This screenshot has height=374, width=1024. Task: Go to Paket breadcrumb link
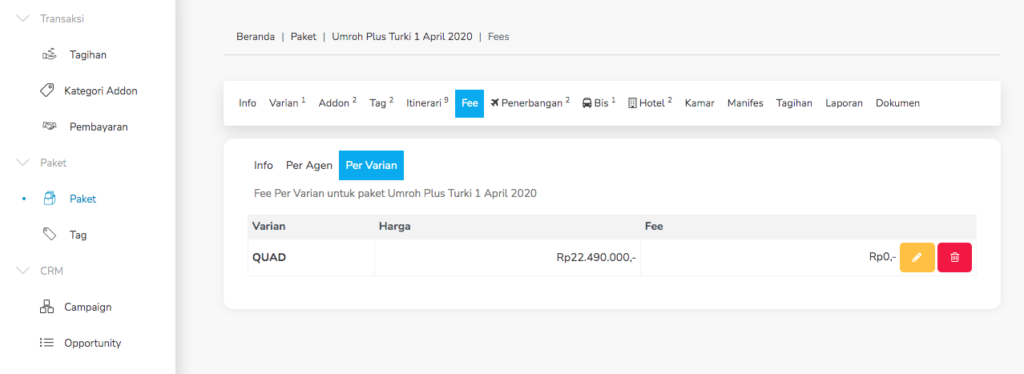coord(303,37)
